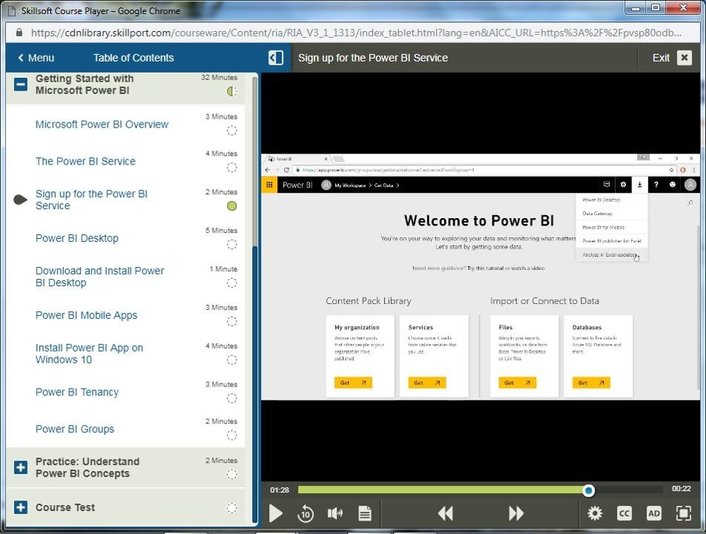Click Get button under Services in video
The height and width of the screenshot is (534, 706).
tap(427, 383)
